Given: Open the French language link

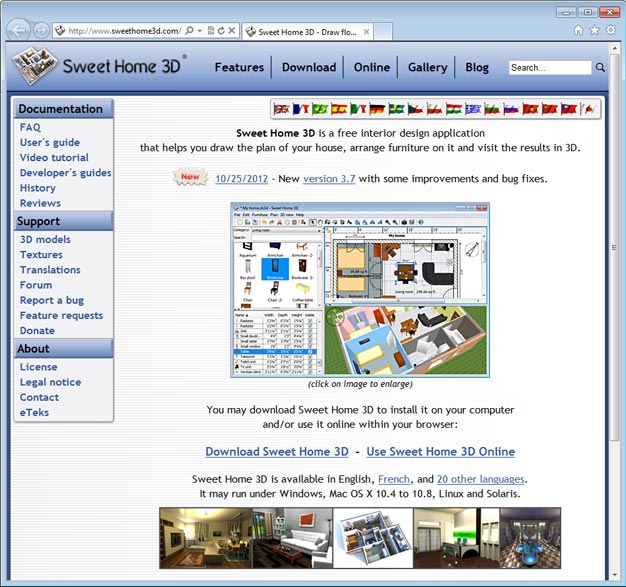Looking at the screenshot, I should point(394,479).
